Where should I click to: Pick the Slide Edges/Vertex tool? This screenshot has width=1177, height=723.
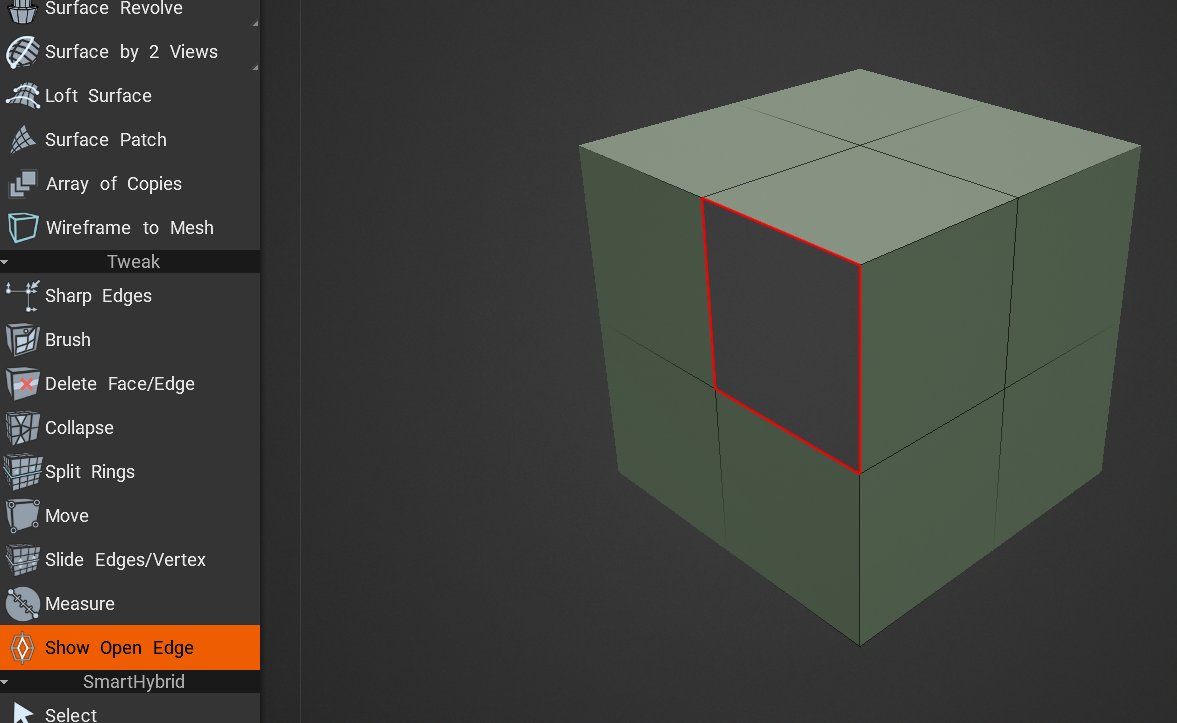tap(125, 560)
